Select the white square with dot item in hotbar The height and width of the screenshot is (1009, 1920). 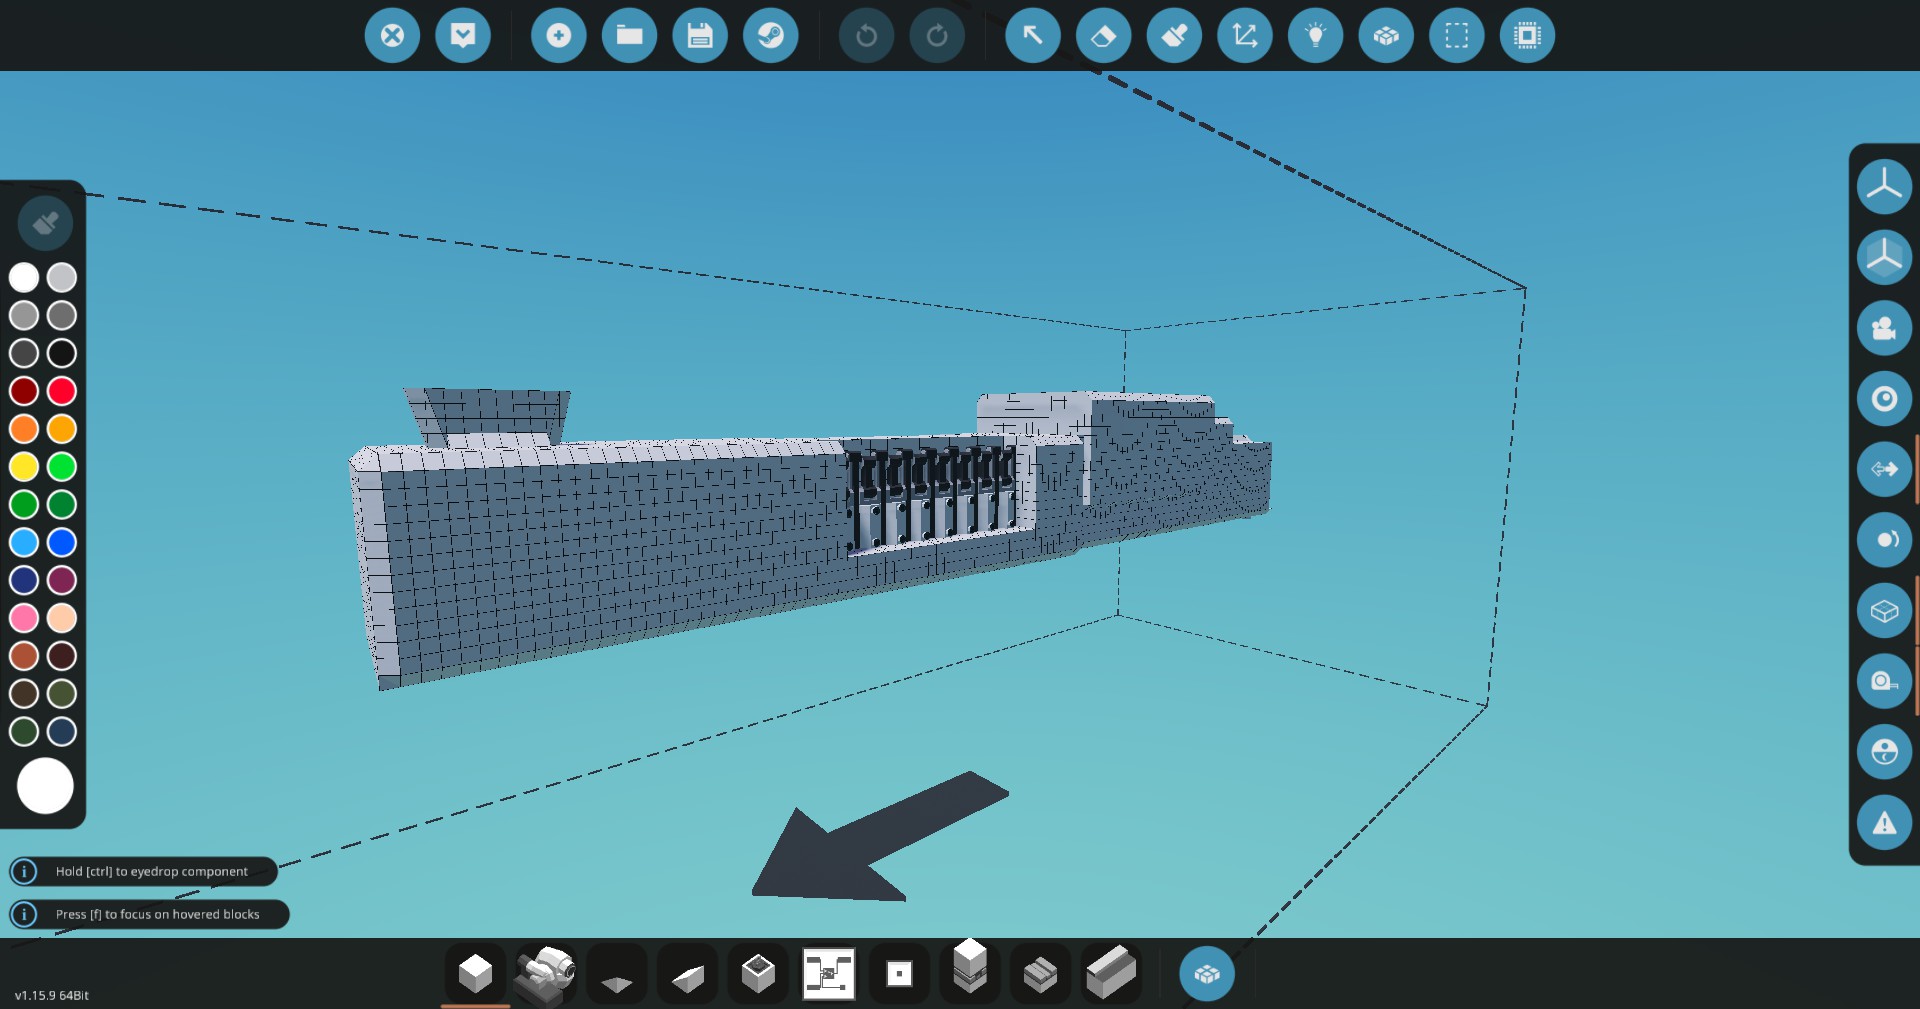tap(899, 974)
